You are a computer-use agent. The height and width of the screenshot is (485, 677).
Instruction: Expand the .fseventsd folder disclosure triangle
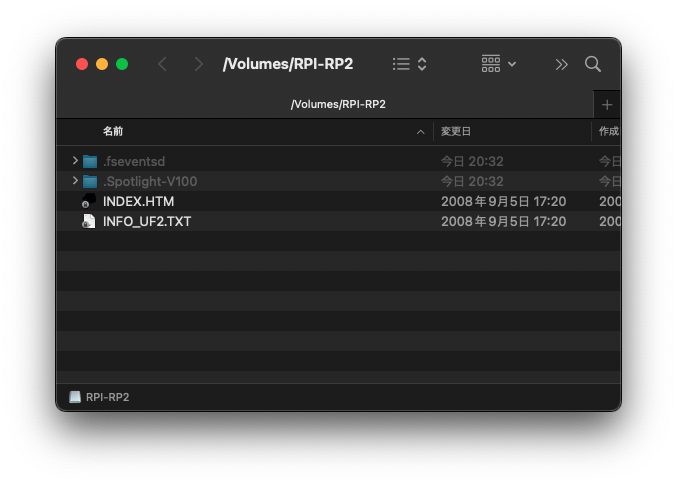tap(75, 161)
